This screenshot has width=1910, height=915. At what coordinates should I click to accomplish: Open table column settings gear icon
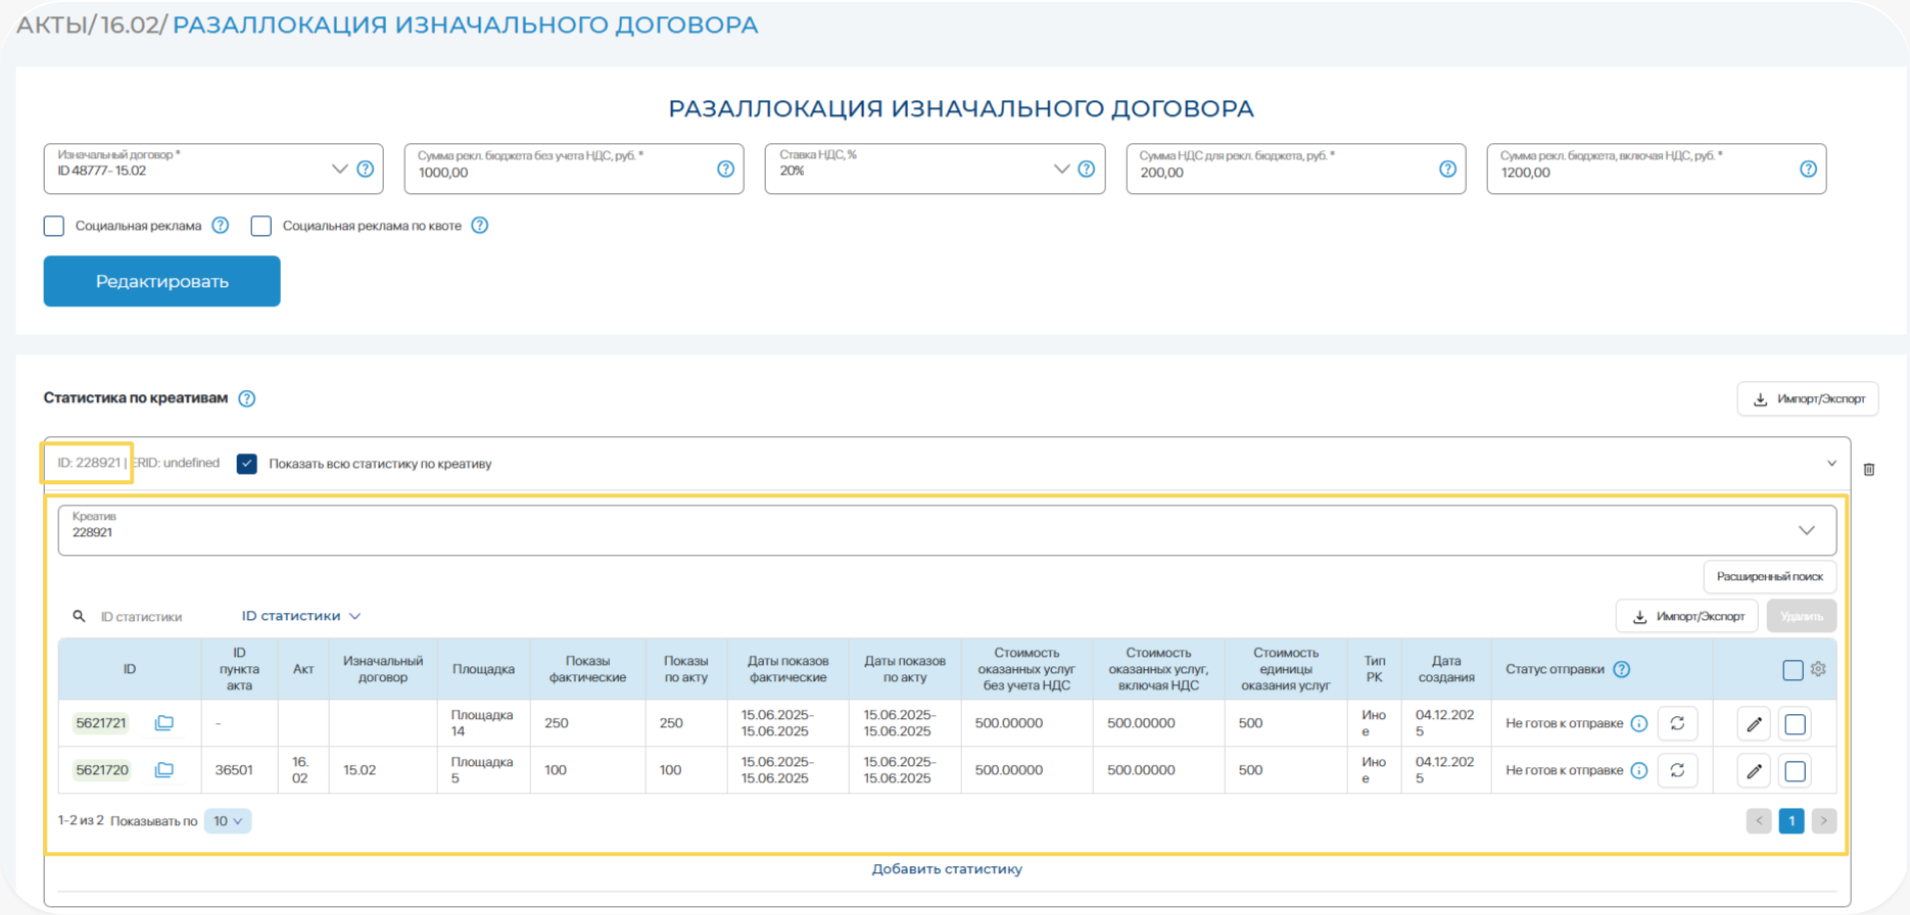point(1818,669)
